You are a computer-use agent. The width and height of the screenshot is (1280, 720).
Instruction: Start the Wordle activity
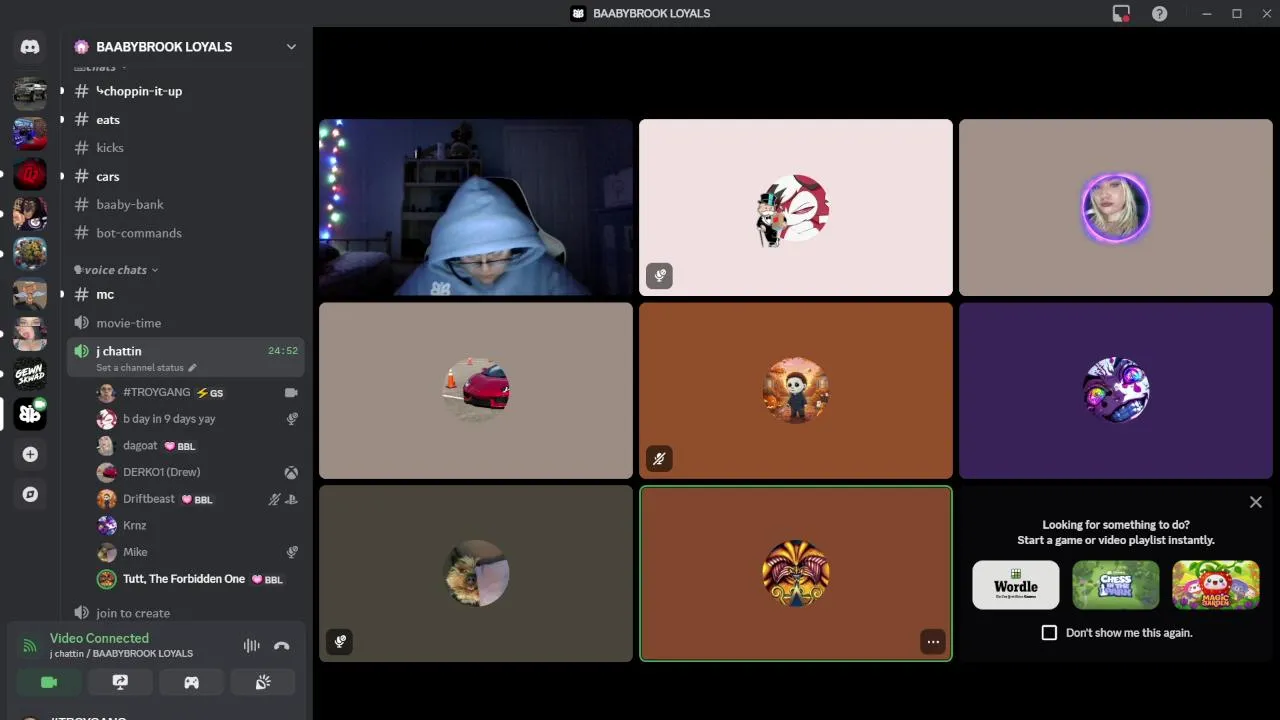(x=1016, y=585)
